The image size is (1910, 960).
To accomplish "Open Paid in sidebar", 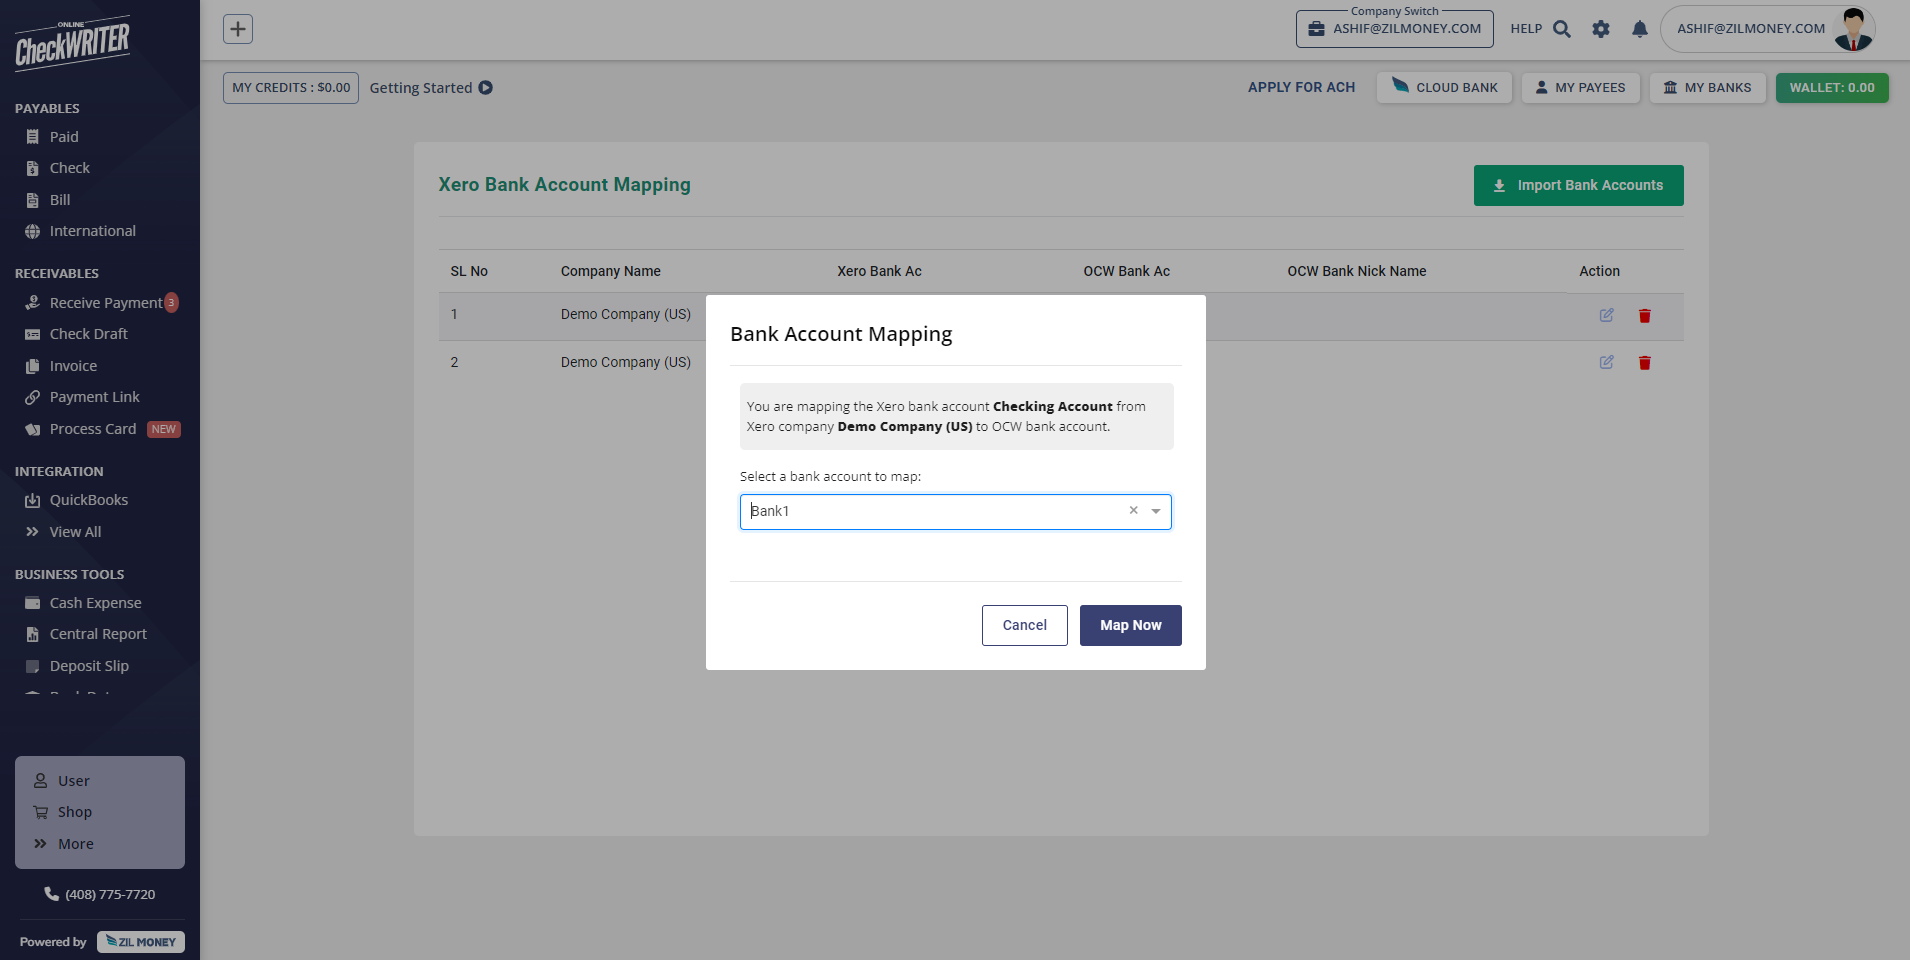I will pos(64,137).
